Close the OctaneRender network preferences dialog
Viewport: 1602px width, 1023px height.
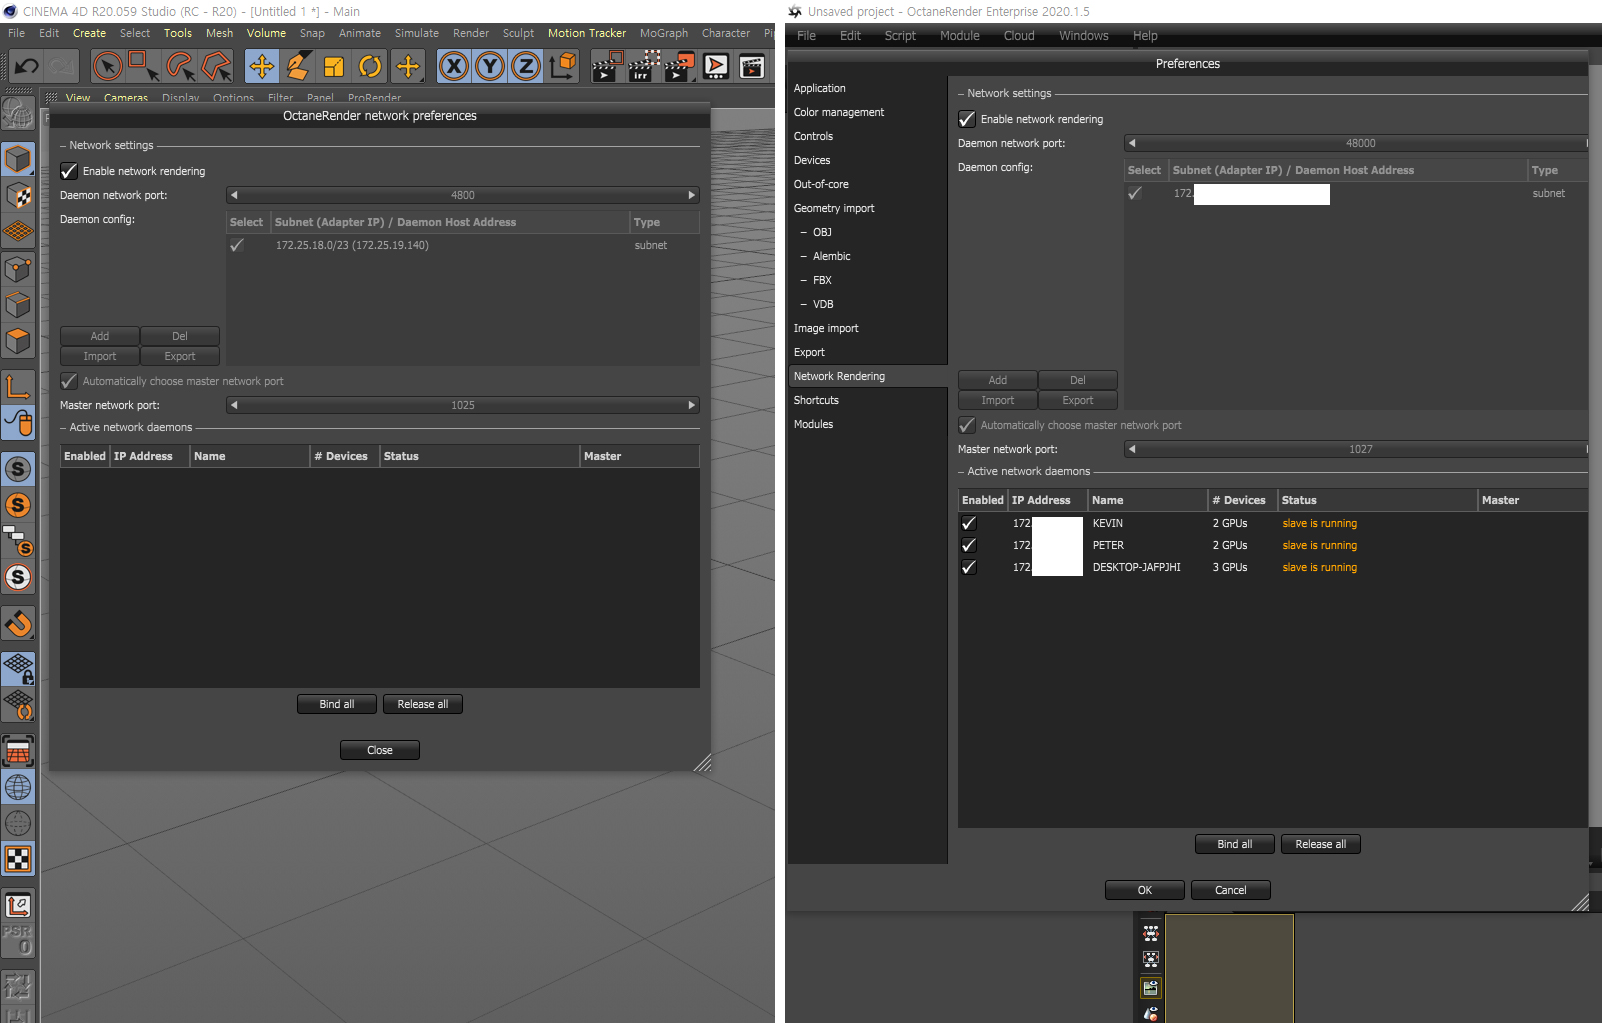coord(380,750)
